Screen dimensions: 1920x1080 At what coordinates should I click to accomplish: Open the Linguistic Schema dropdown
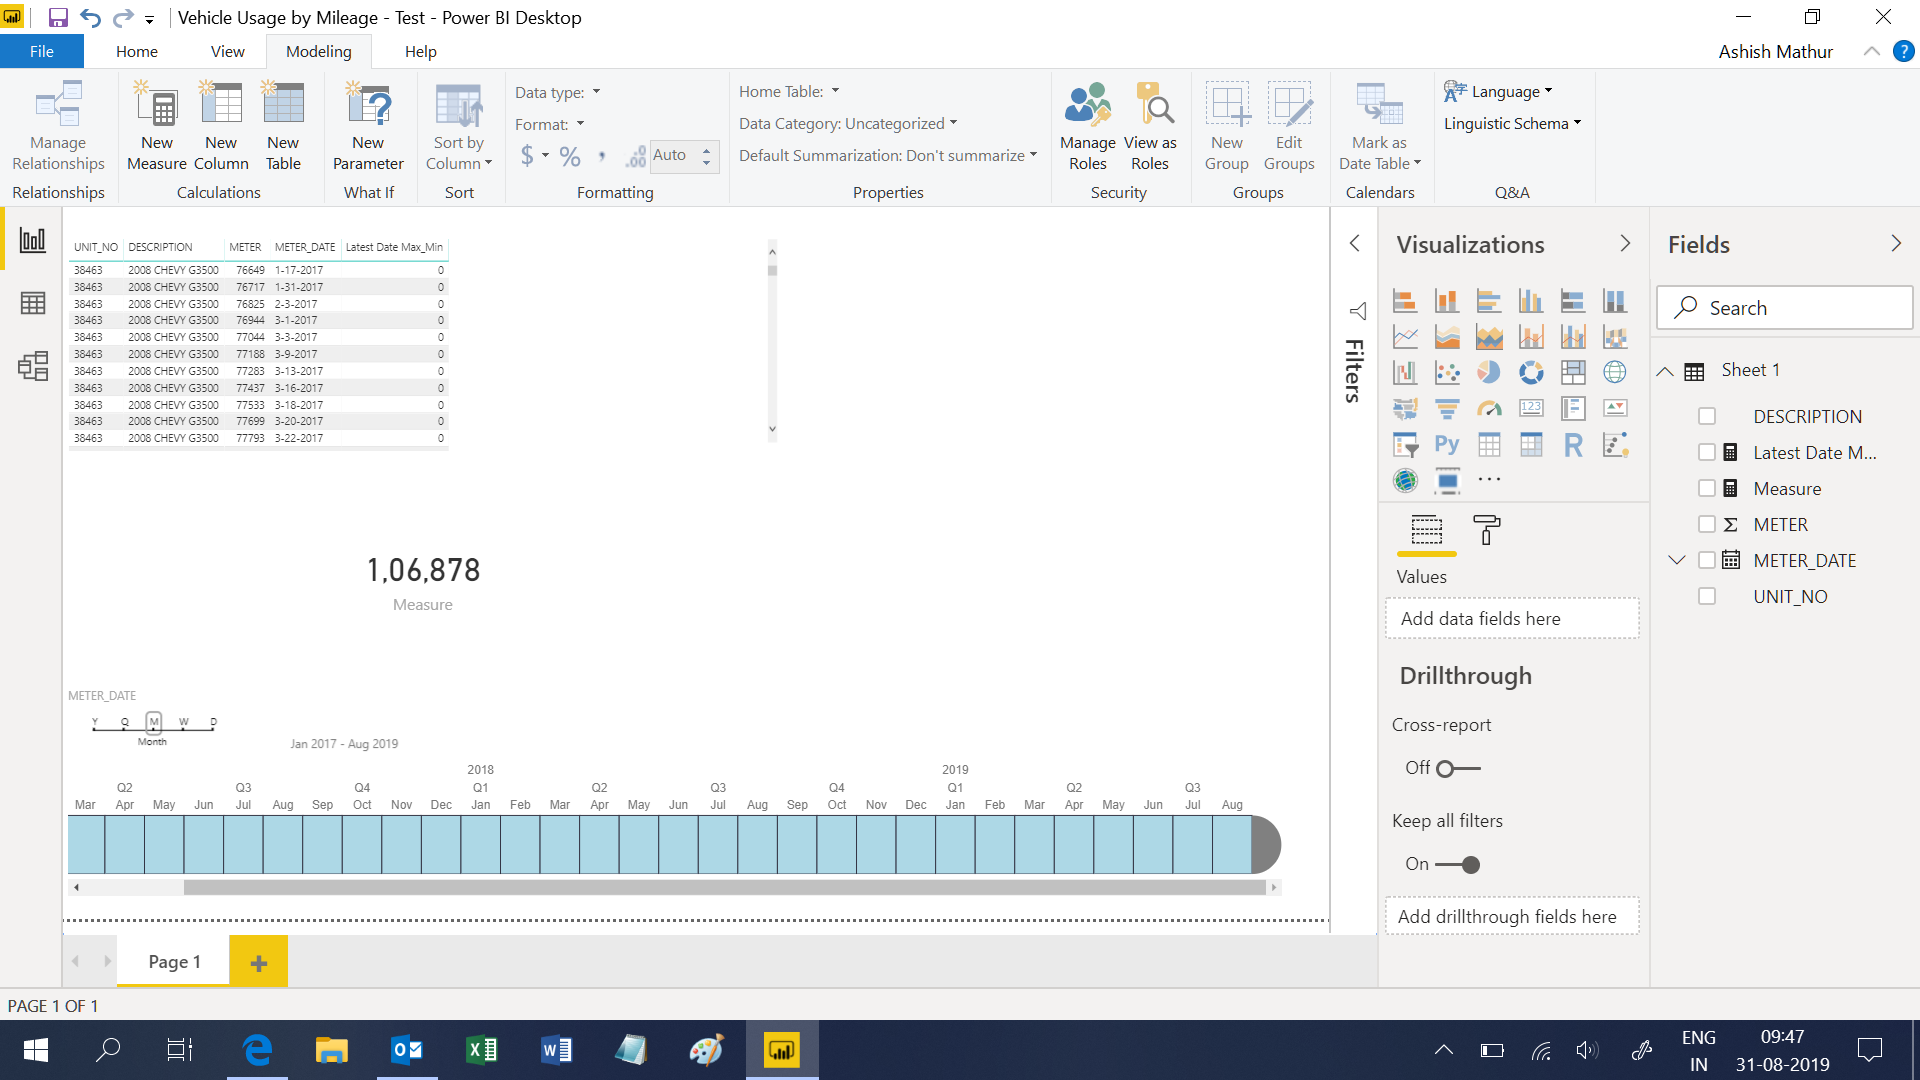(1512, 124)
